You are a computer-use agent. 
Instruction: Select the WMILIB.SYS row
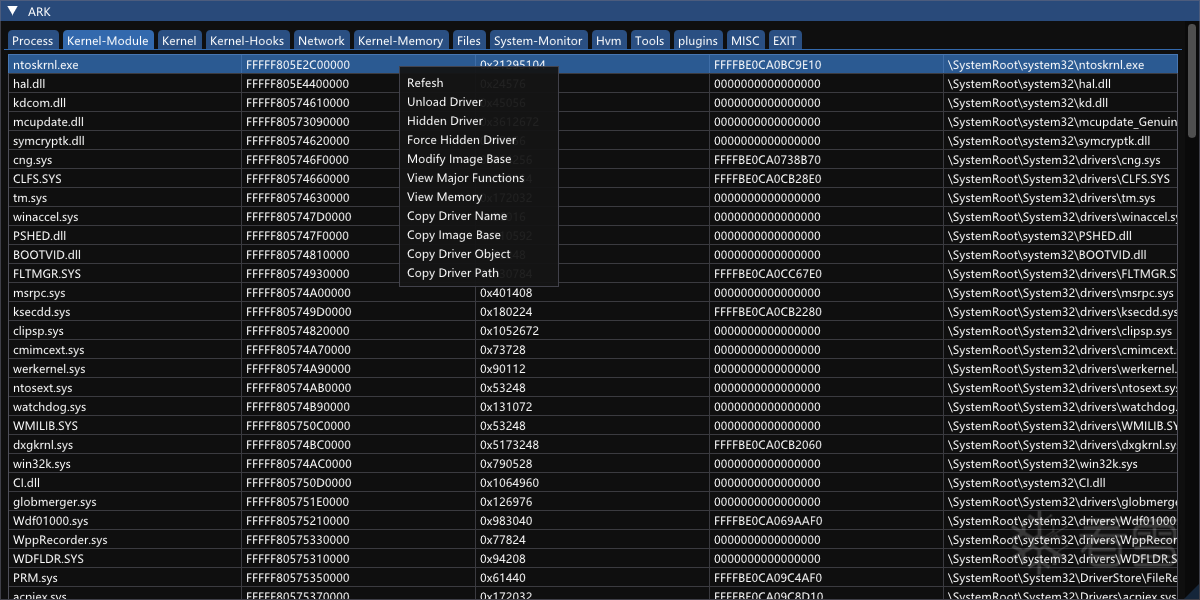pos(592,425)
